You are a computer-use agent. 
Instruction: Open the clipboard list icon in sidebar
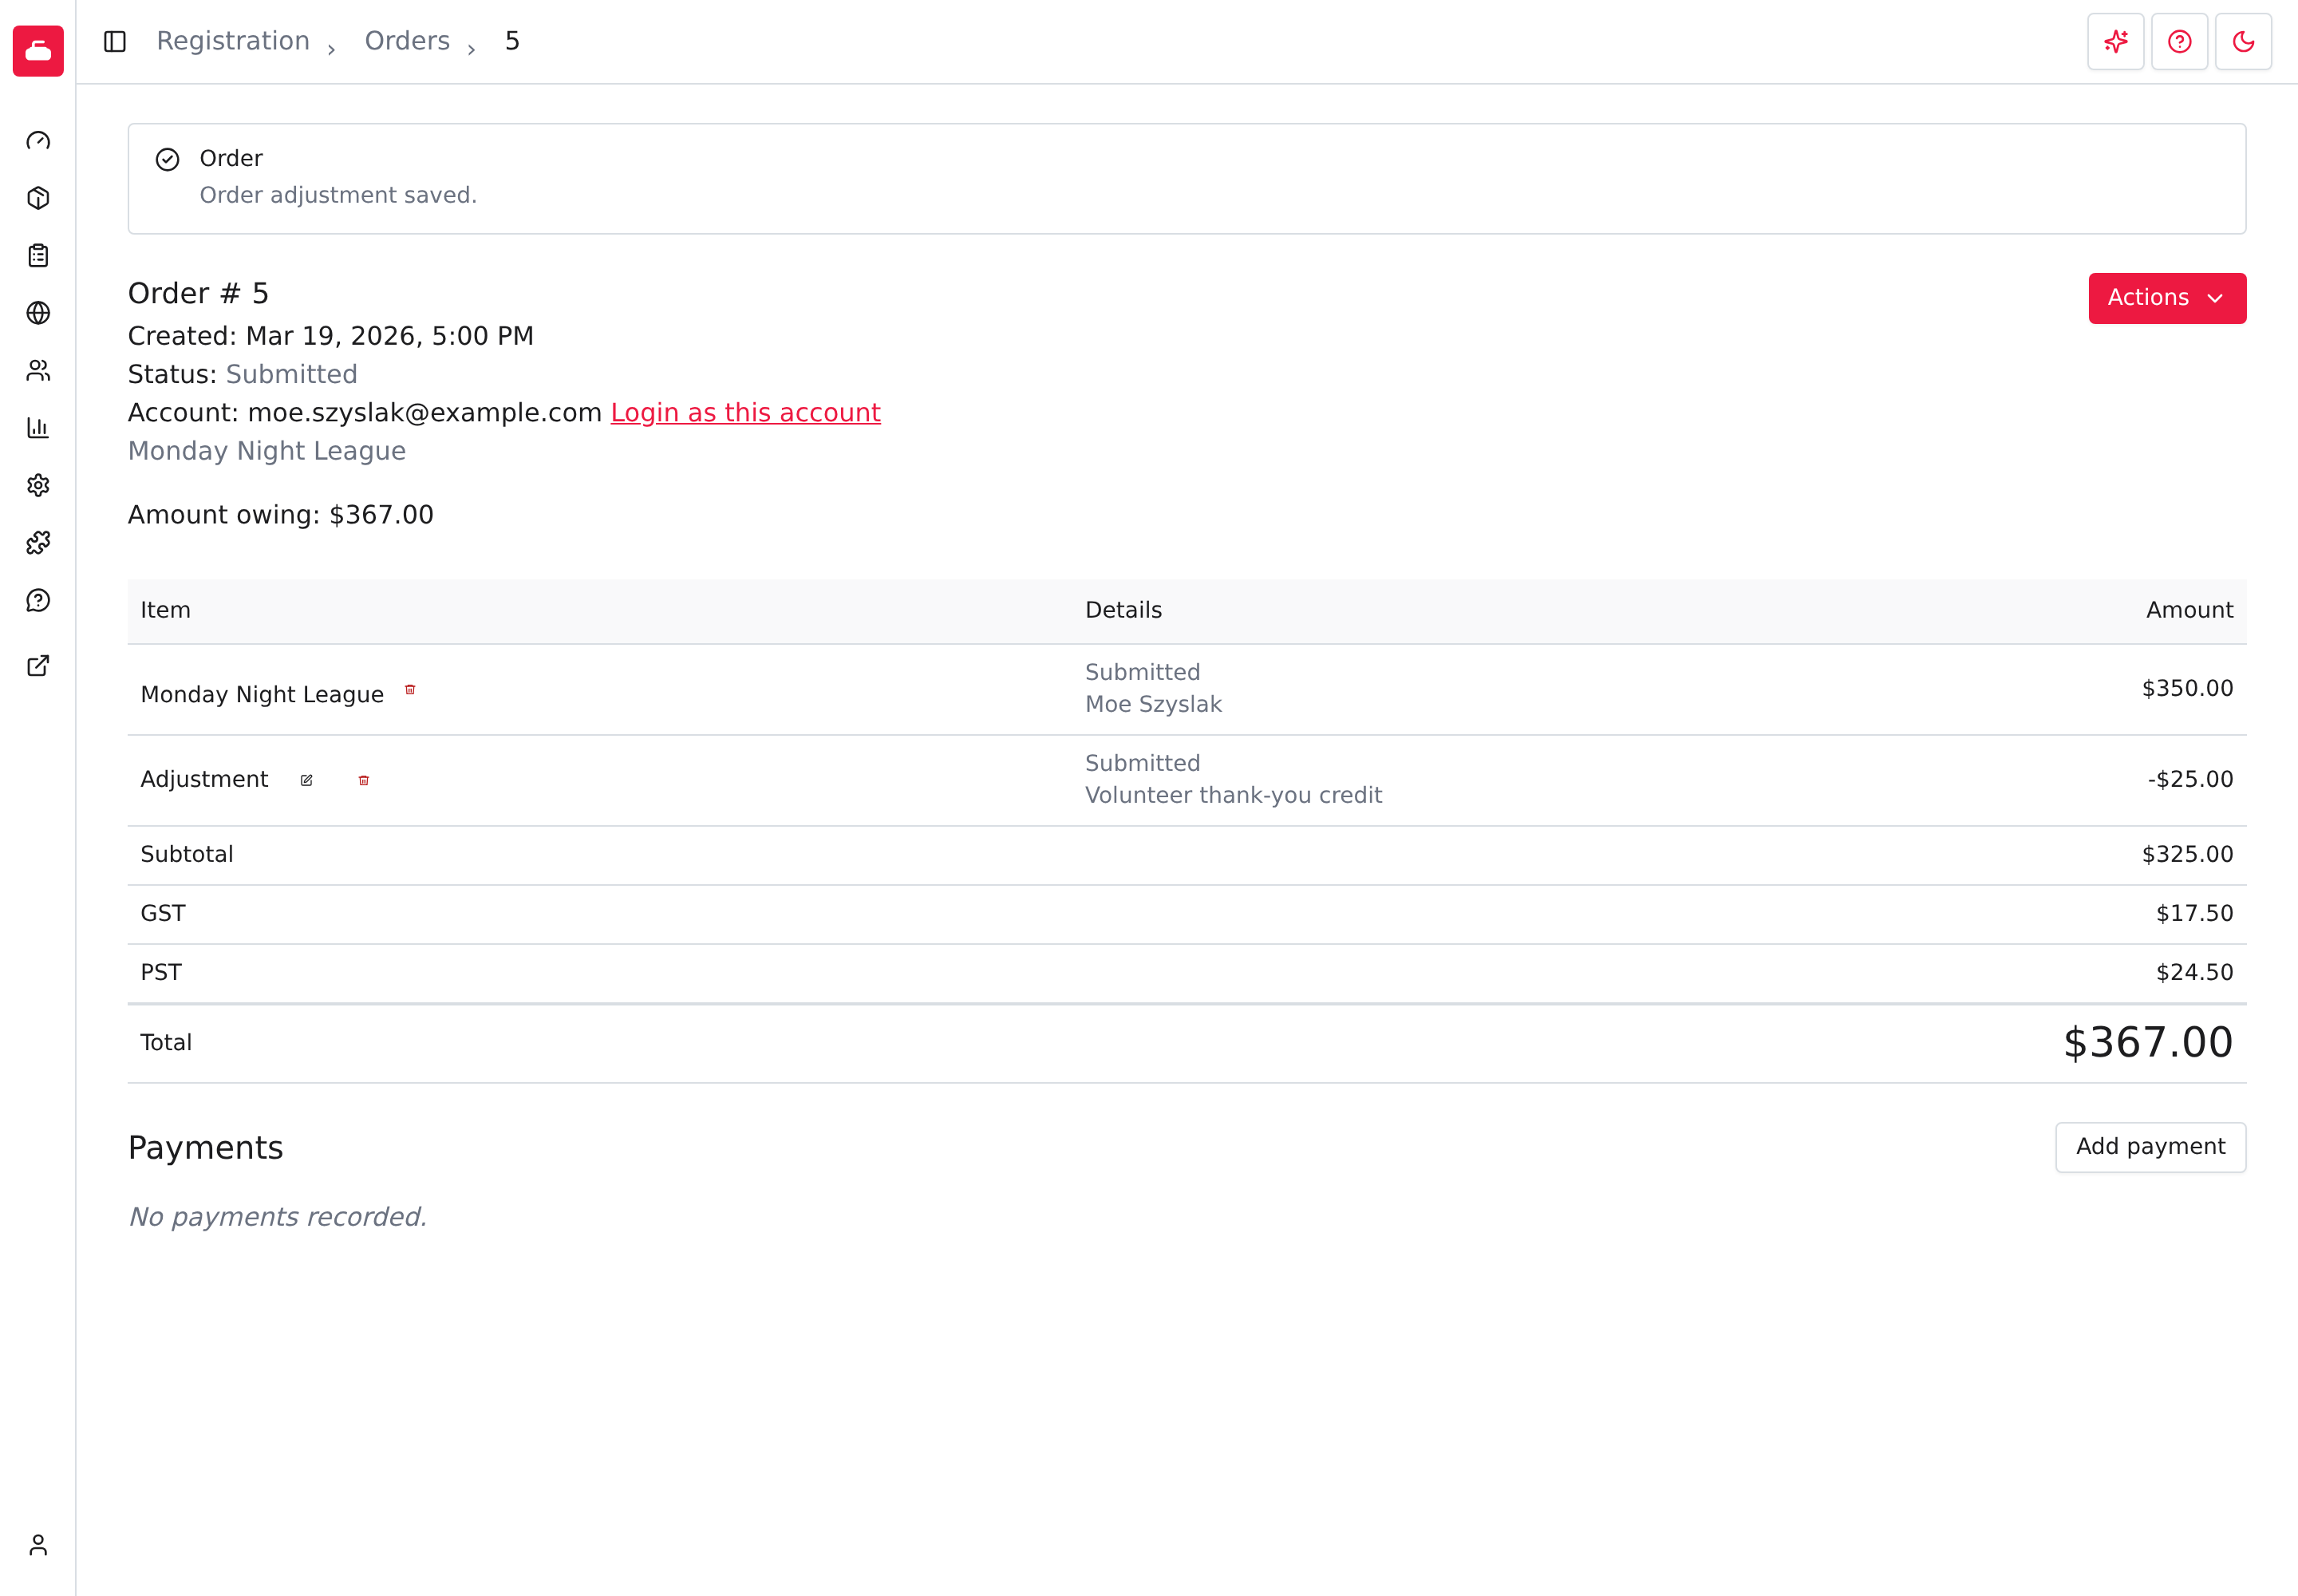click(x=38, y=256)
